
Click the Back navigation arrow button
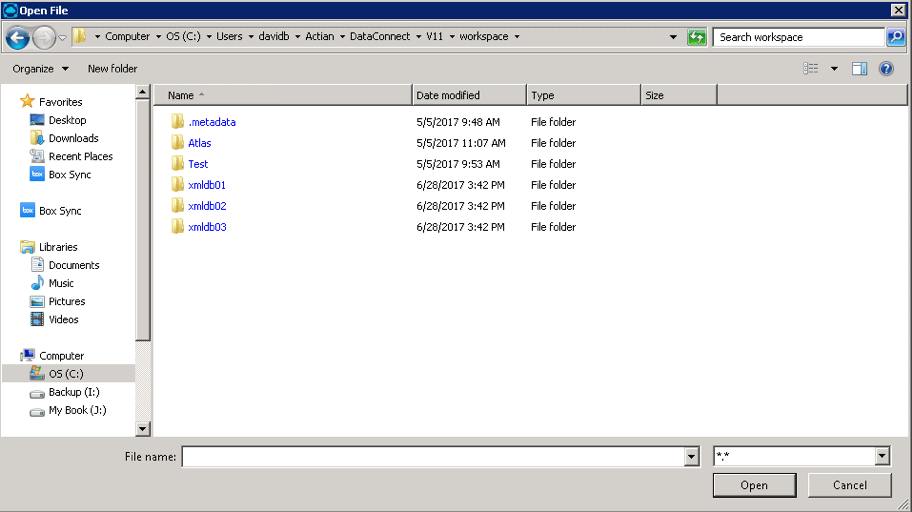[18, 38]
